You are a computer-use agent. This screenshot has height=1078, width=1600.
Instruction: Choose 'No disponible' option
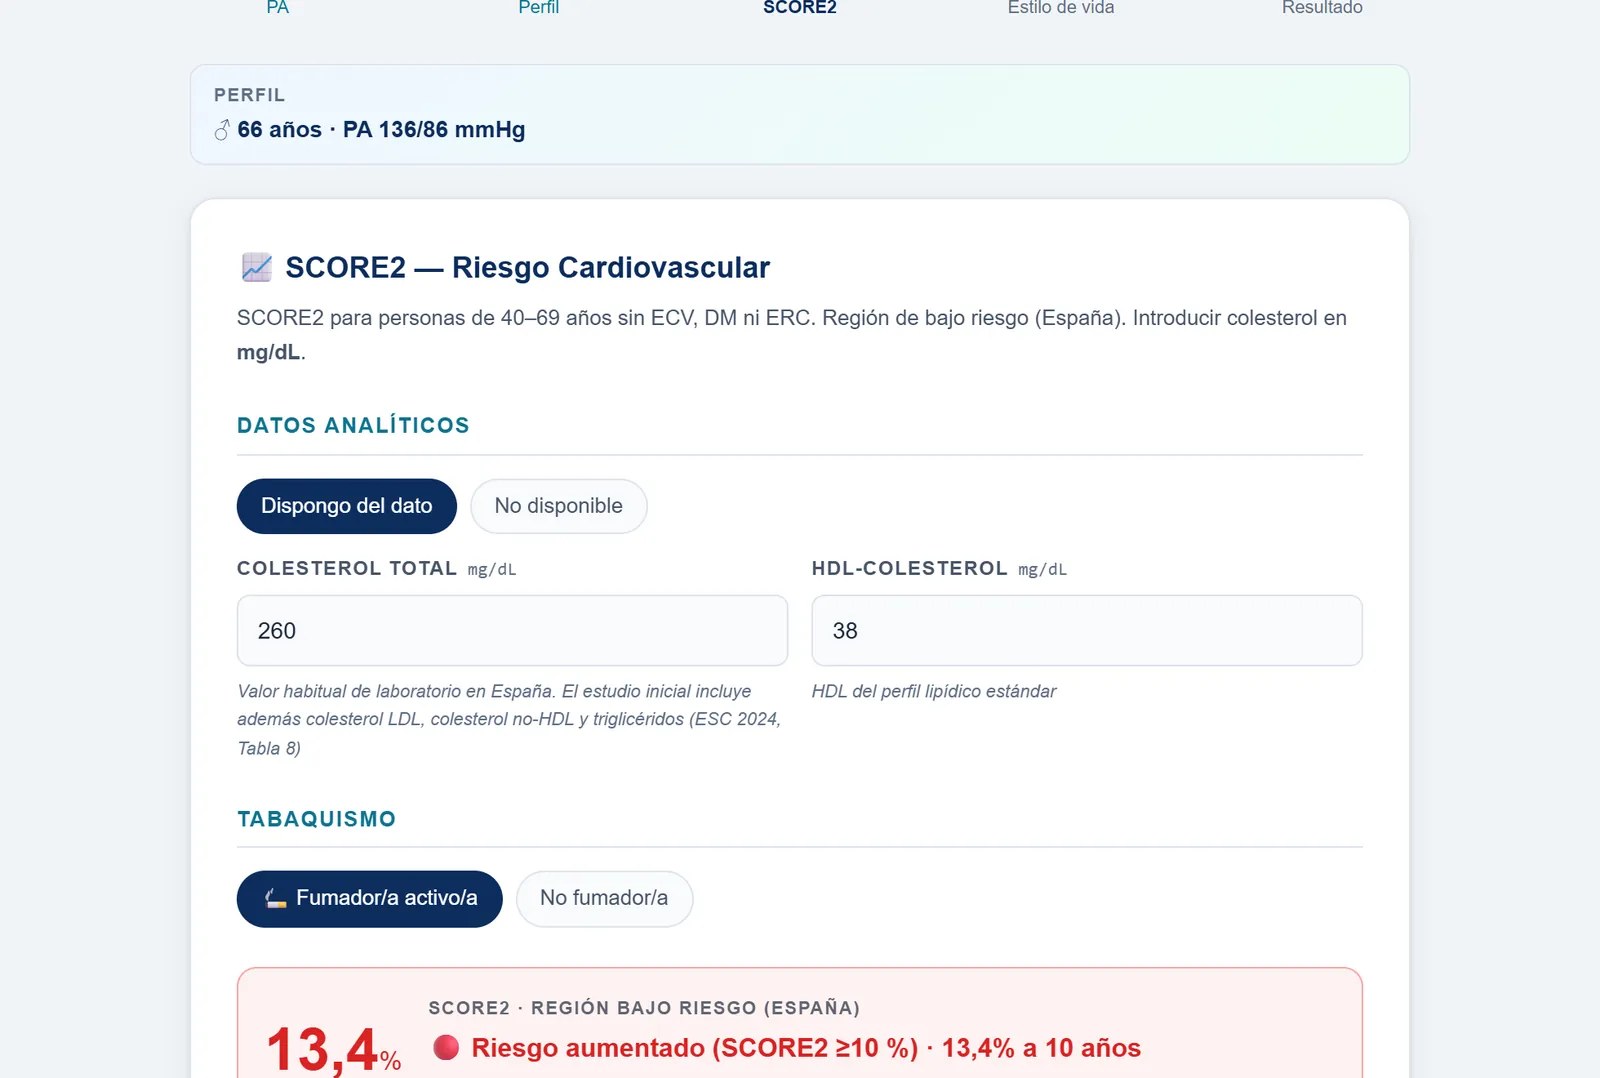[559, 506]
